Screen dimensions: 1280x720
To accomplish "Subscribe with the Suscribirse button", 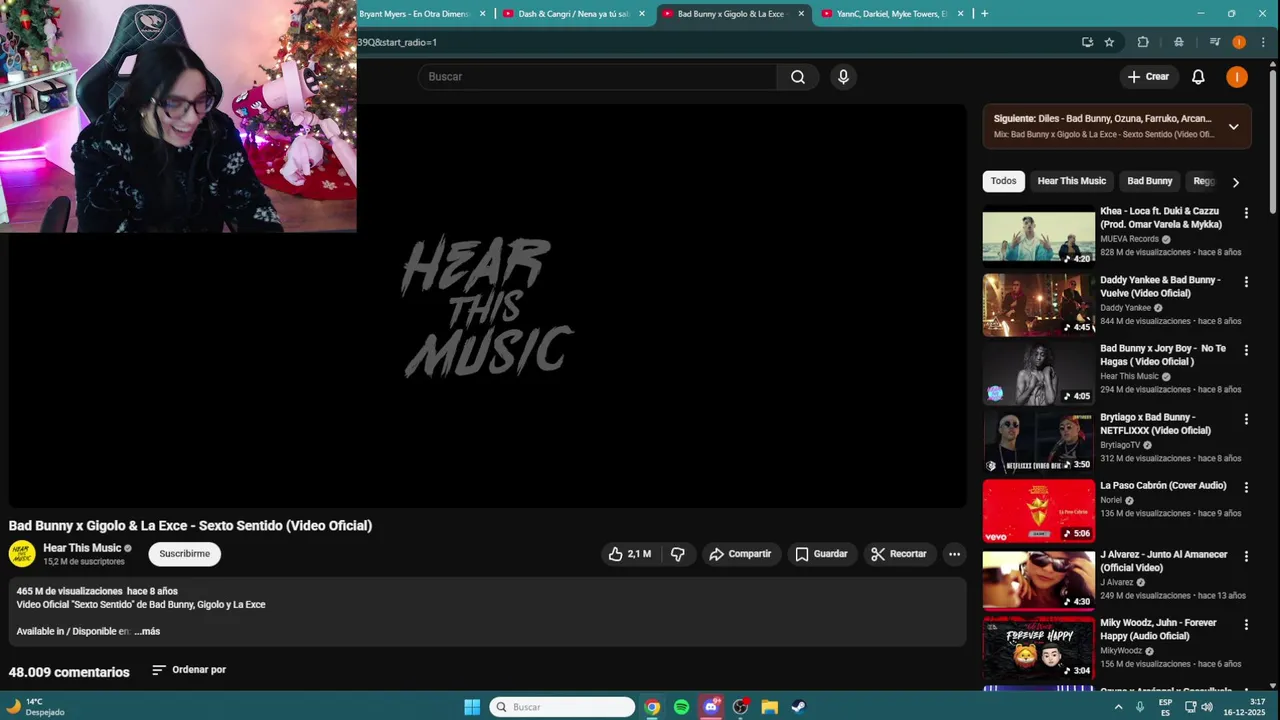I will point(185,554).
